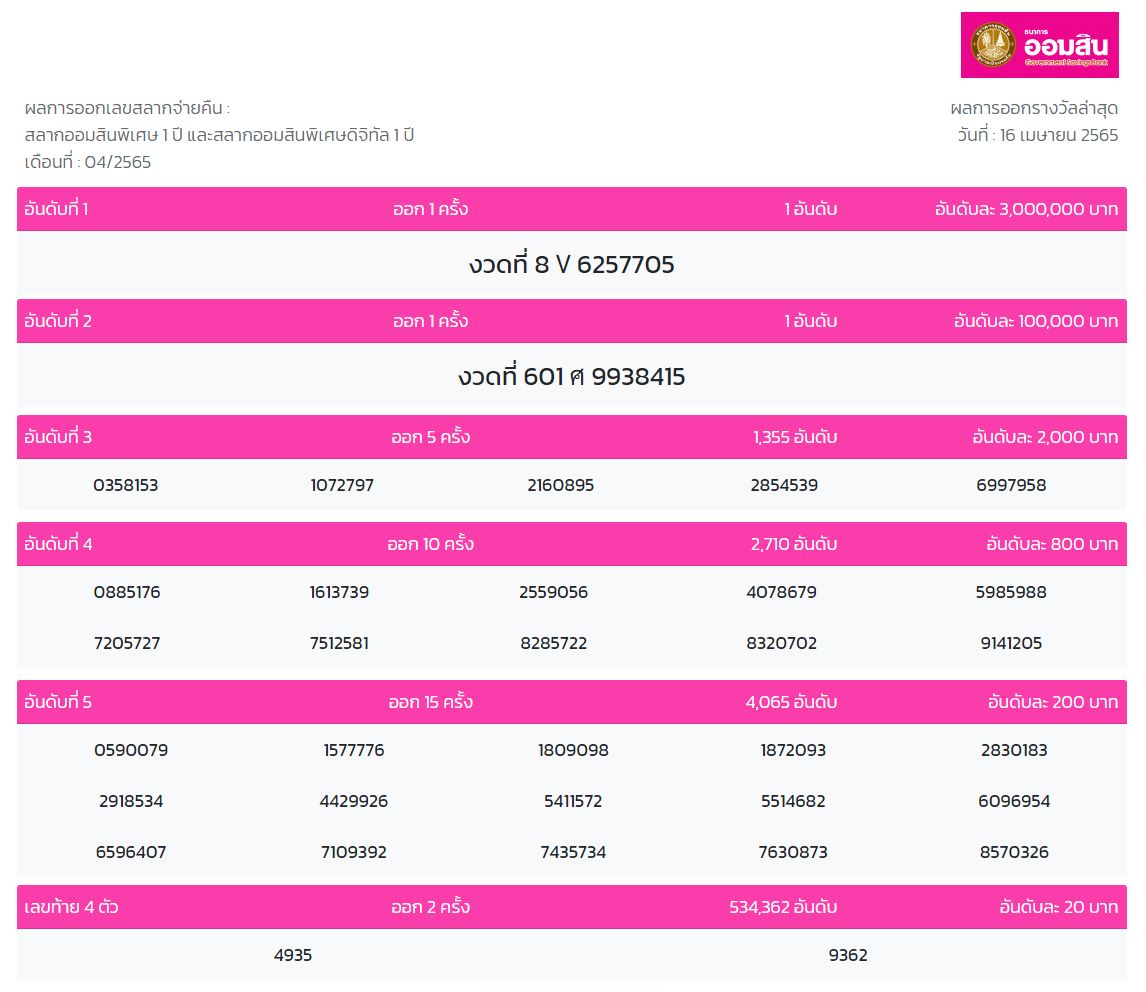Select fifth prize number 7435734

coord(573,852)
